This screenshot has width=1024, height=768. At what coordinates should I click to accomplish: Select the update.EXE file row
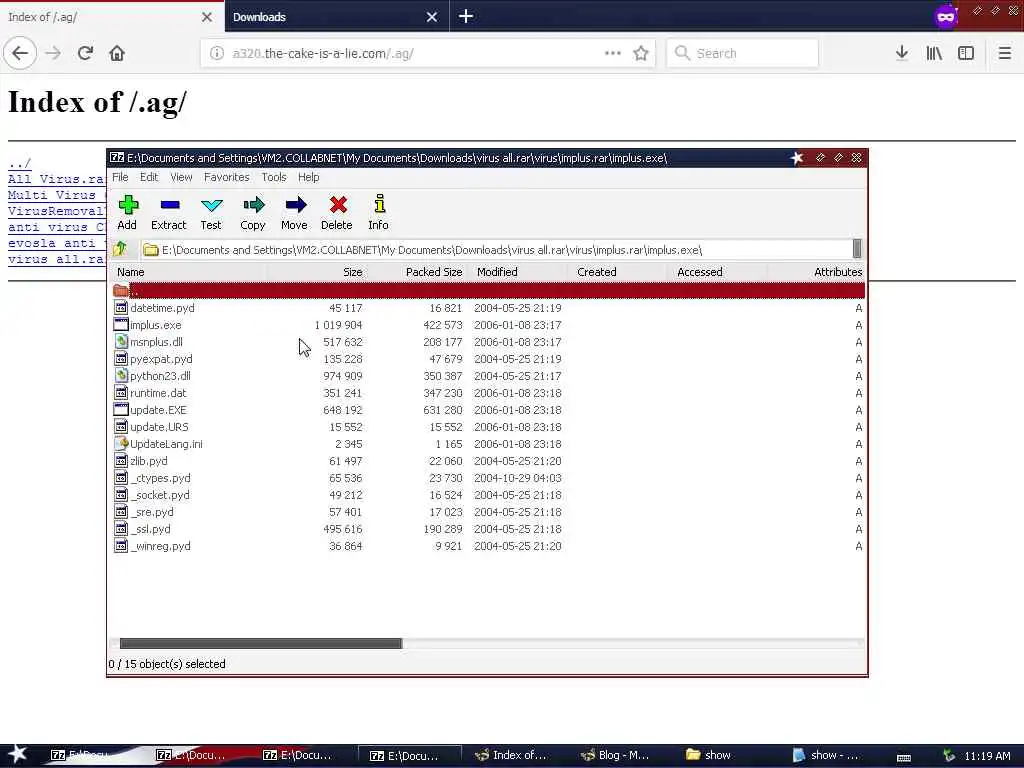coord(488,409)
